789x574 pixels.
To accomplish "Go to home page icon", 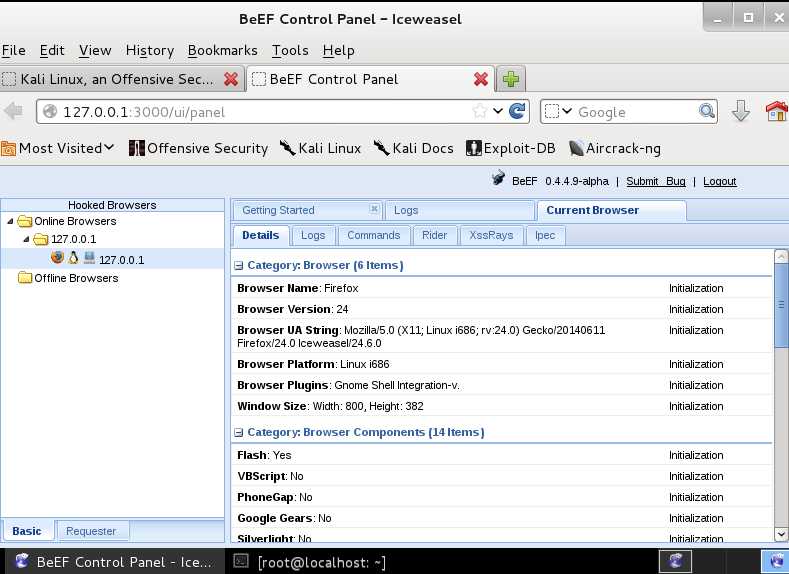I will (x=776, y=111).
